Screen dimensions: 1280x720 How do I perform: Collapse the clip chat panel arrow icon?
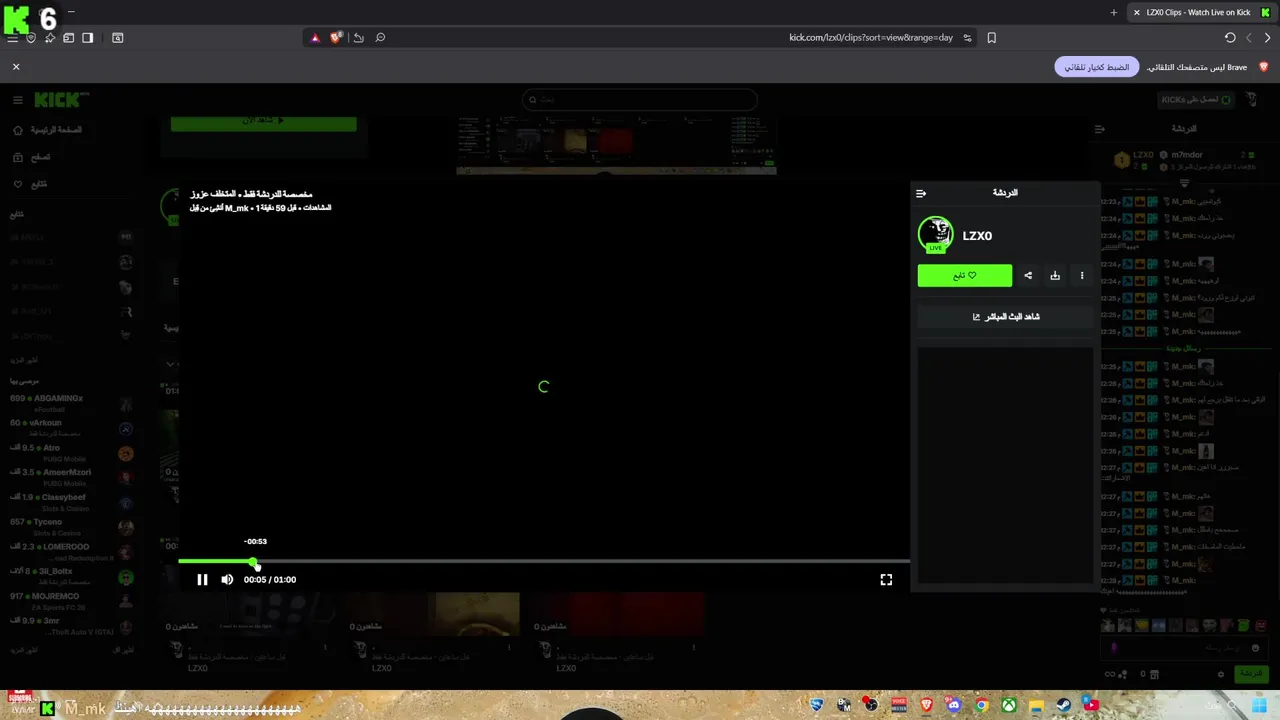pos(921,193)
